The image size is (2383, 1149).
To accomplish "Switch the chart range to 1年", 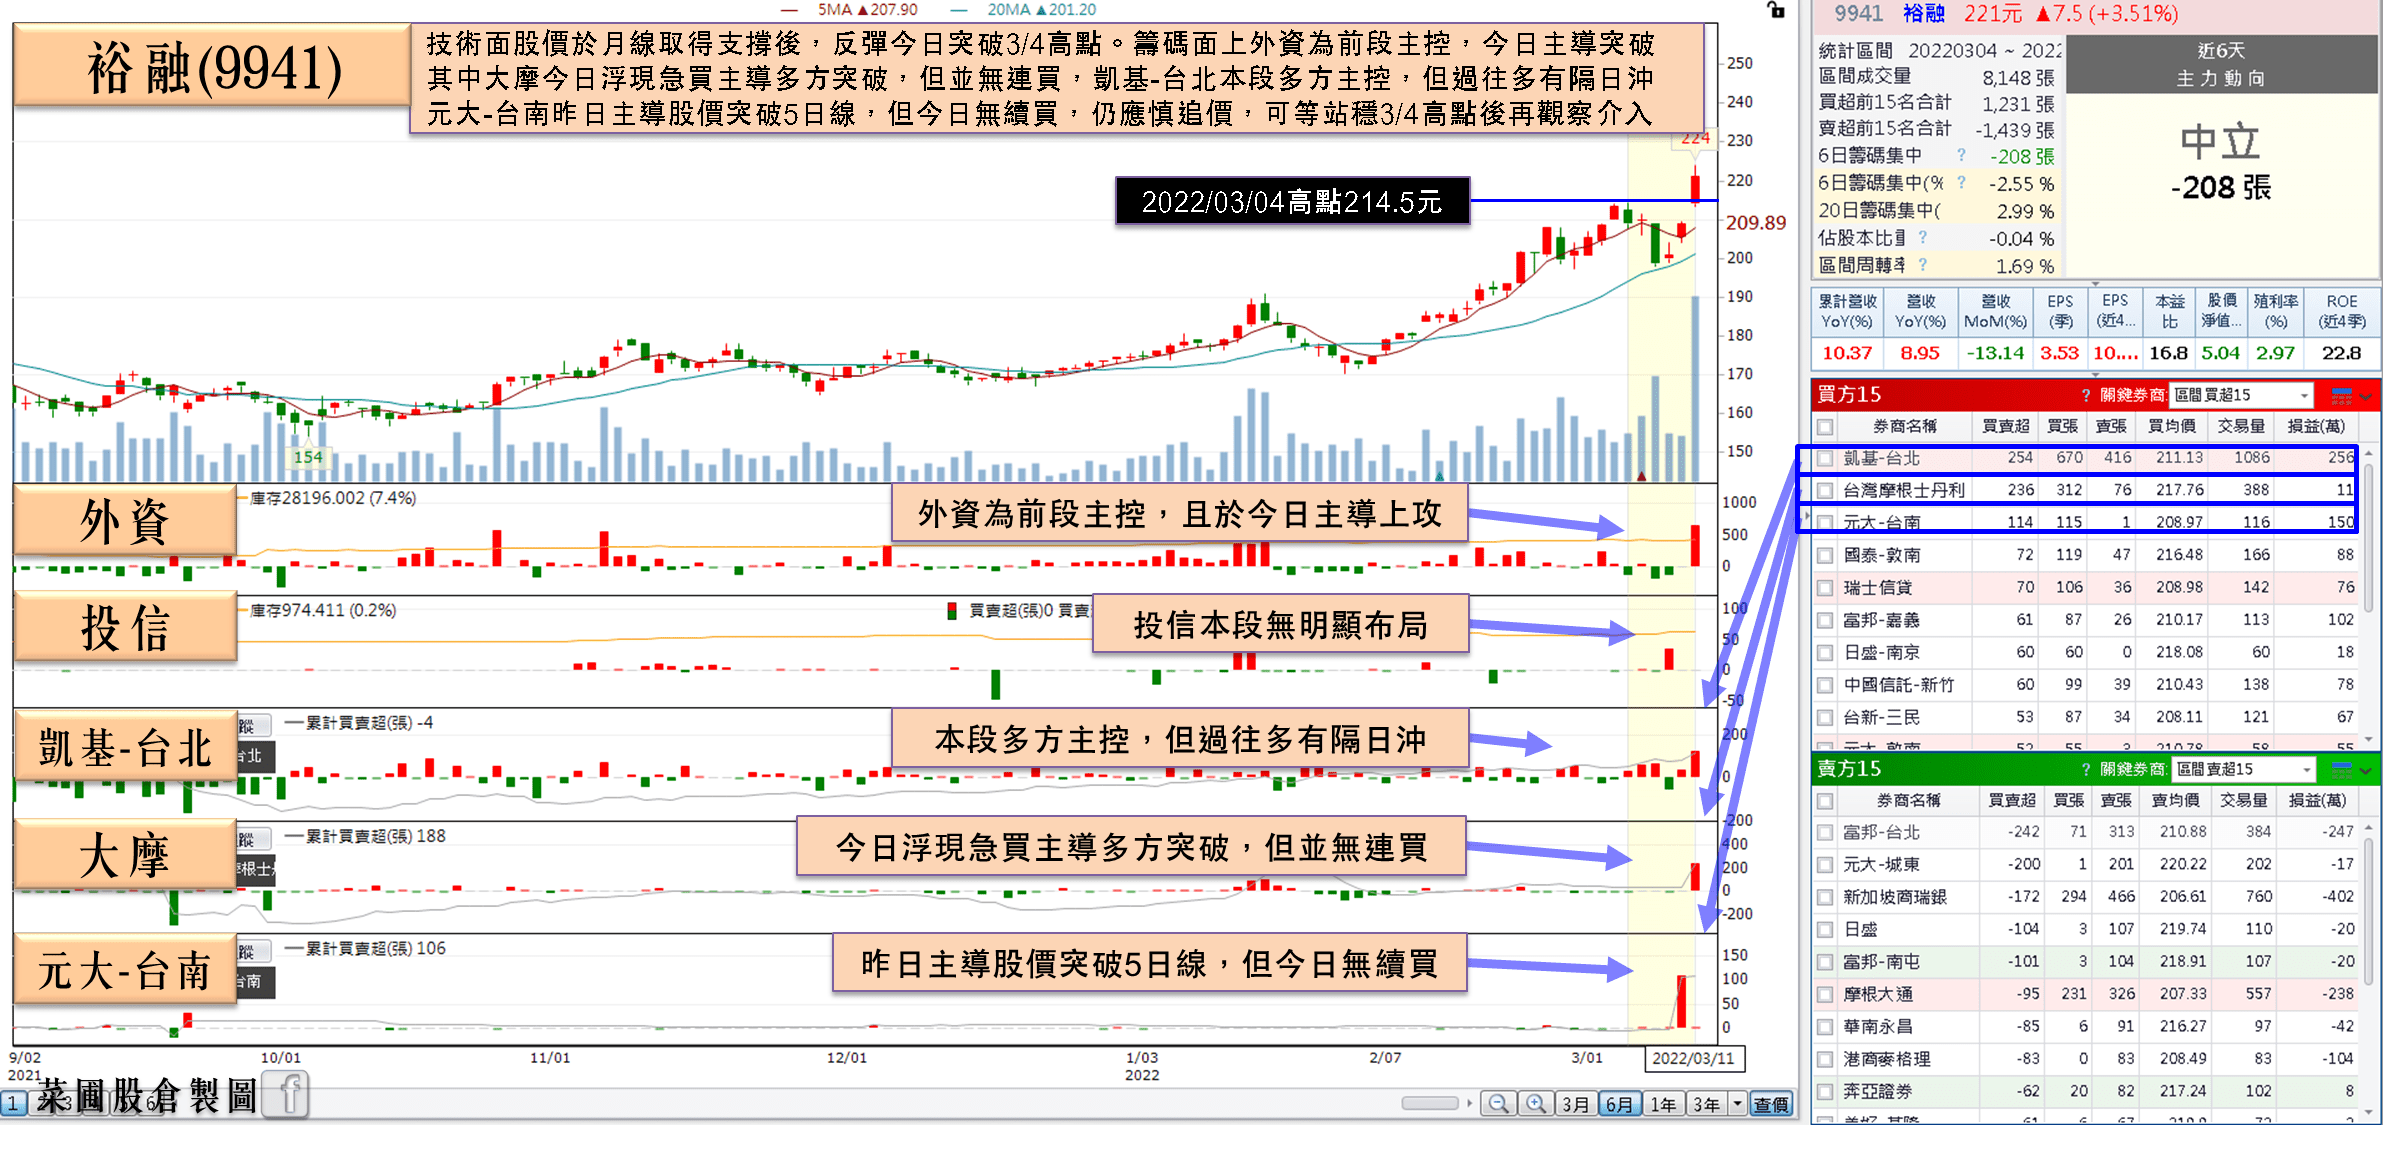I will [1663, 1104].
